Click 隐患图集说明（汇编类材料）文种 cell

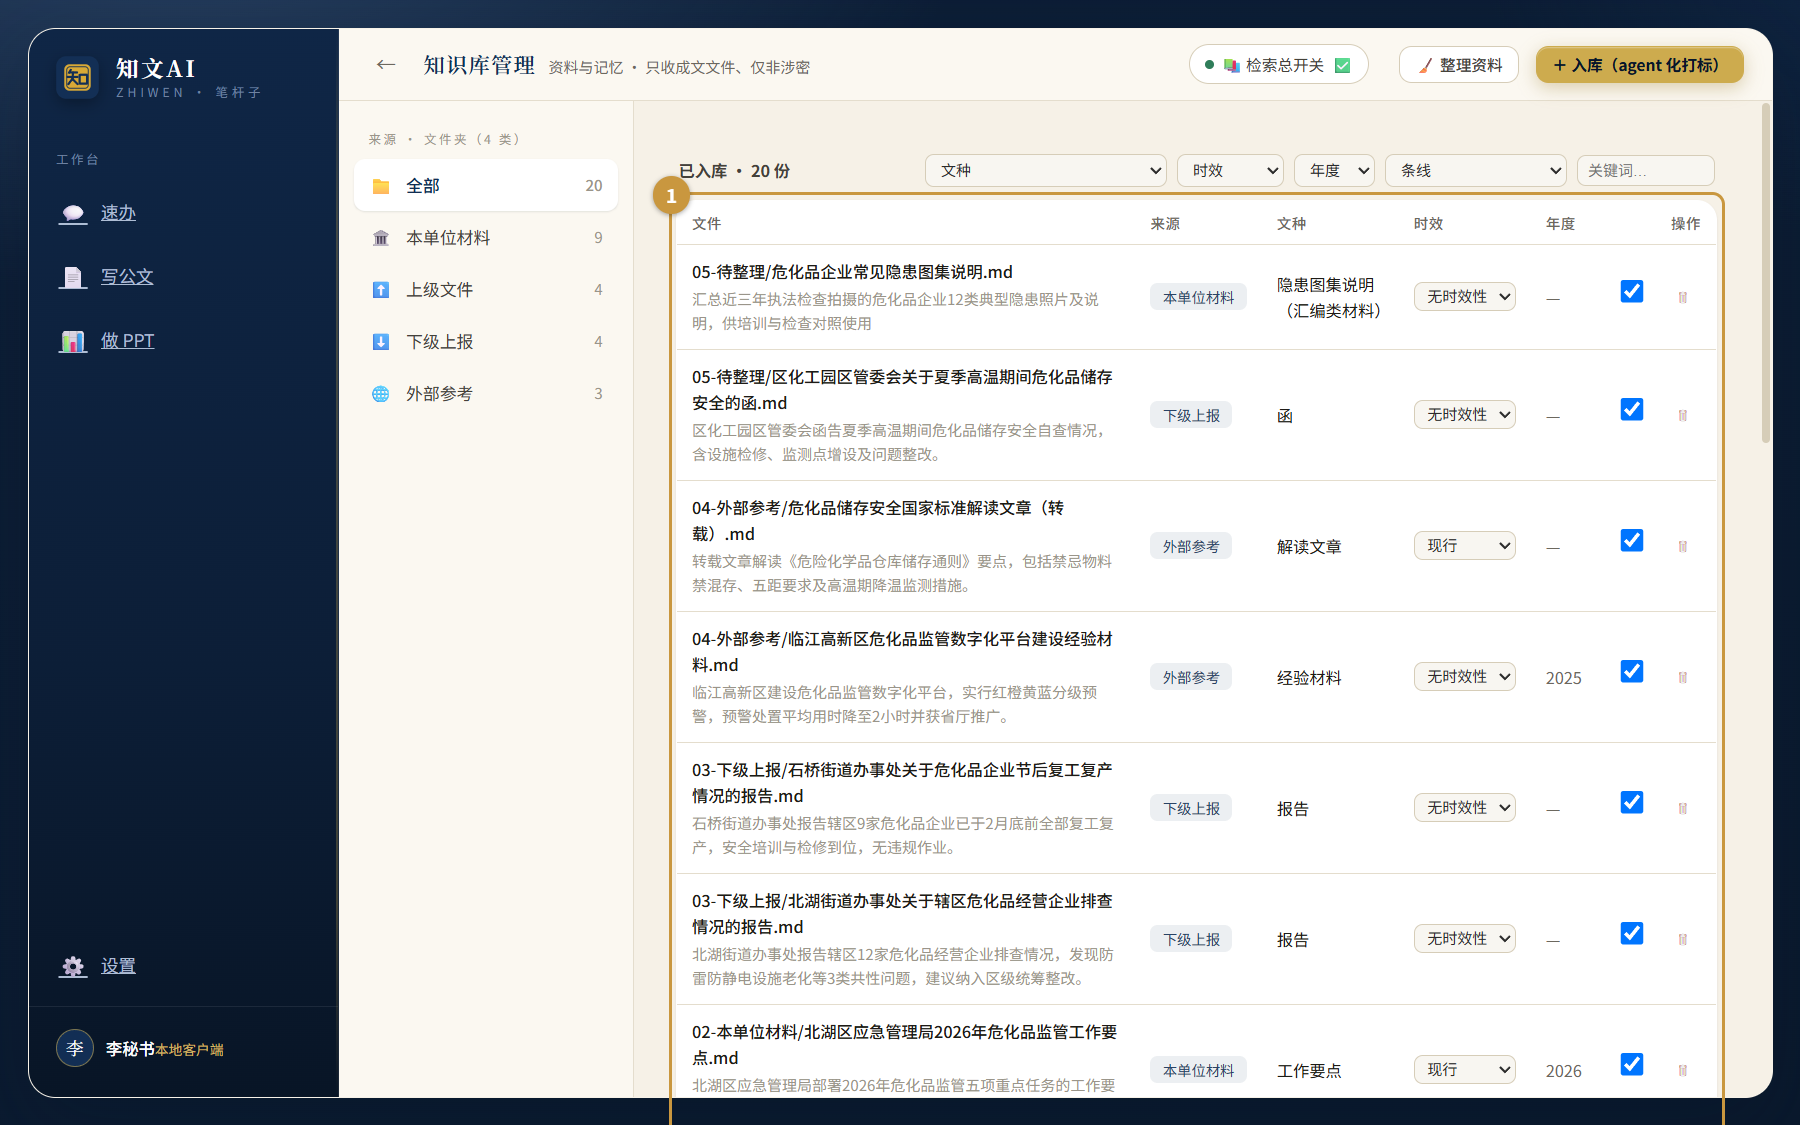click(x=1329, y=298)
